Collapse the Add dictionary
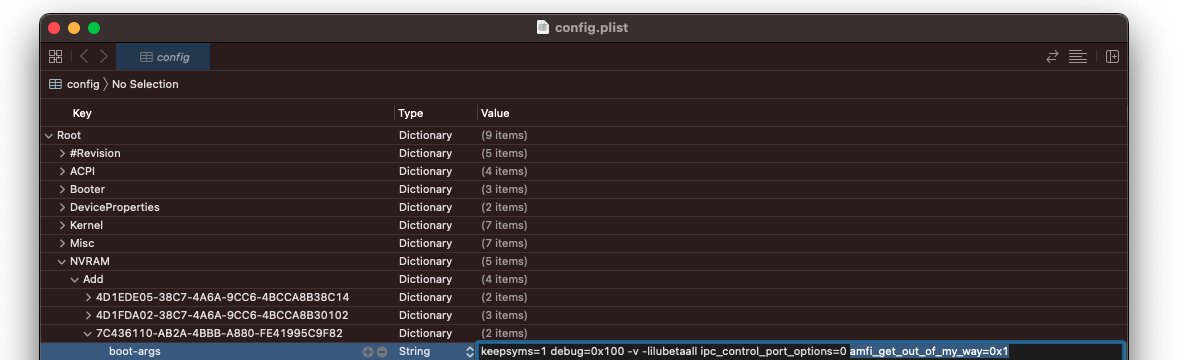Viewport: 1184px width, 360px height. coord(75,279)
